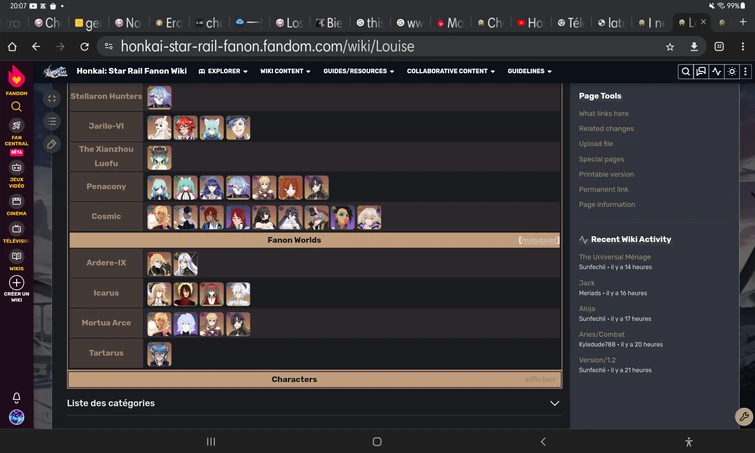Open the Special pages link
The width and height of the screenshot is (755, 453).
tap(601, 159)
